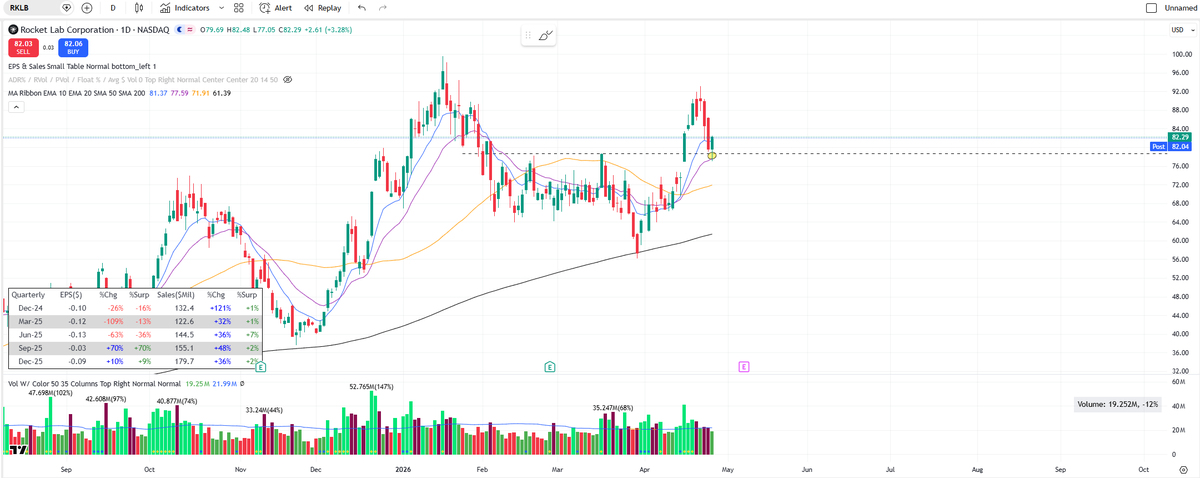Add a compare symbol with plus icon
Screen dimensions: 1200x478
tap(87, 7)
